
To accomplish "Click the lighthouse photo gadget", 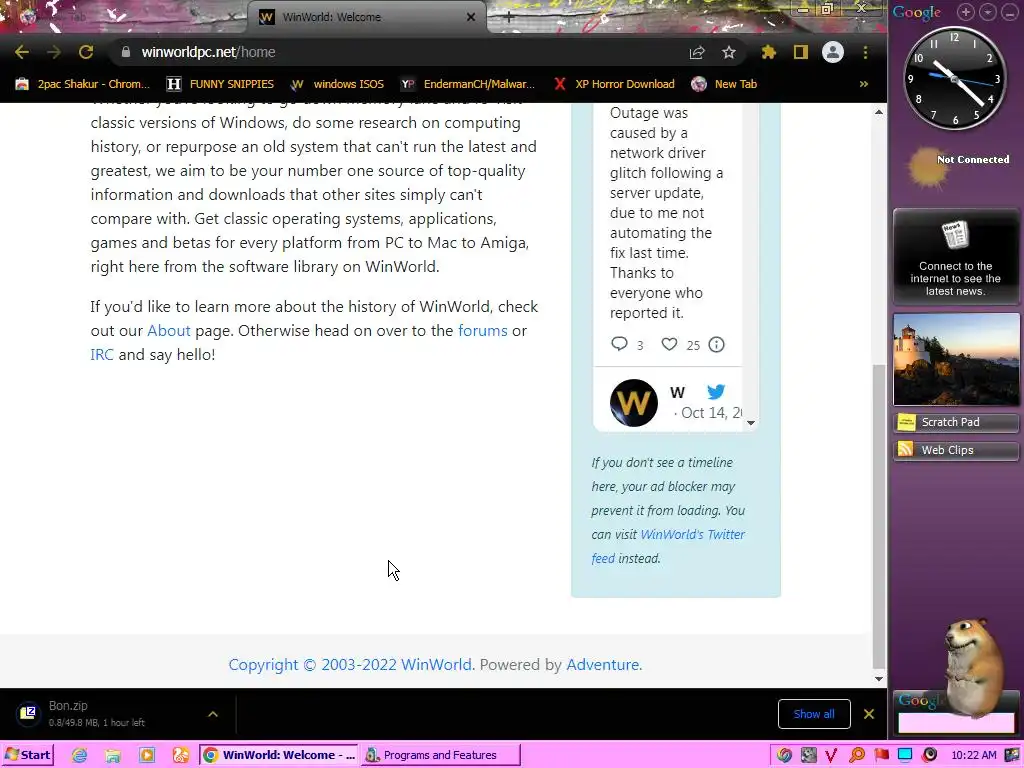I will click(955, 359).
